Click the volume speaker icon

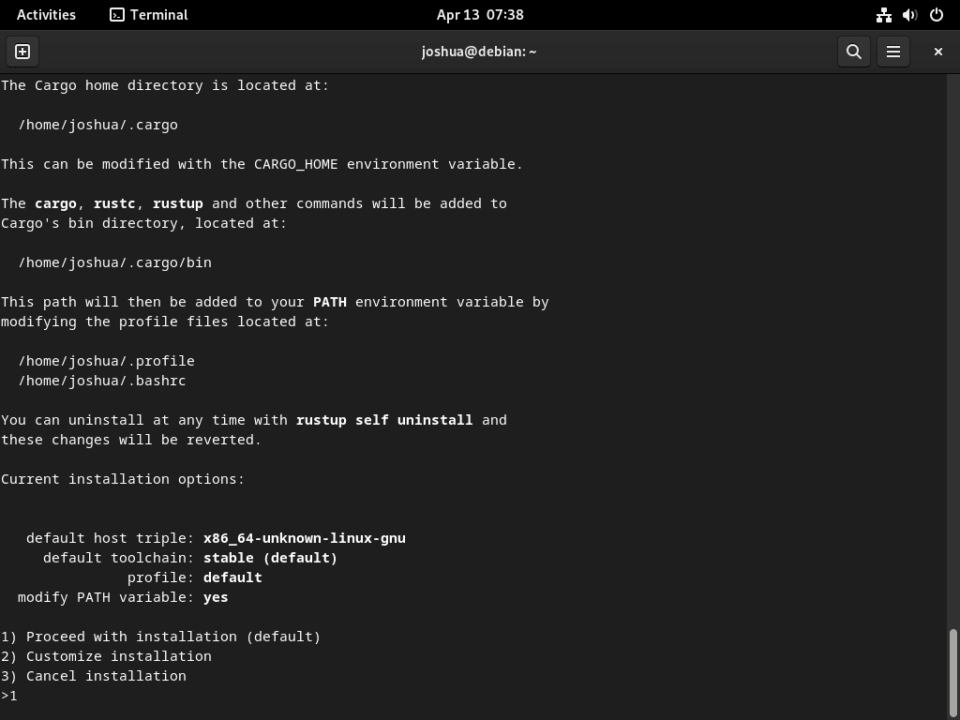[908, 15]
